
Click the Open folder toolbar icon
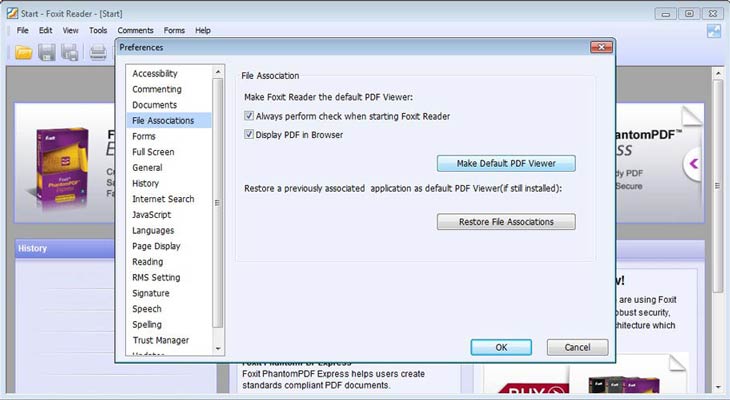pyautogui.click(x=23, y=52)
